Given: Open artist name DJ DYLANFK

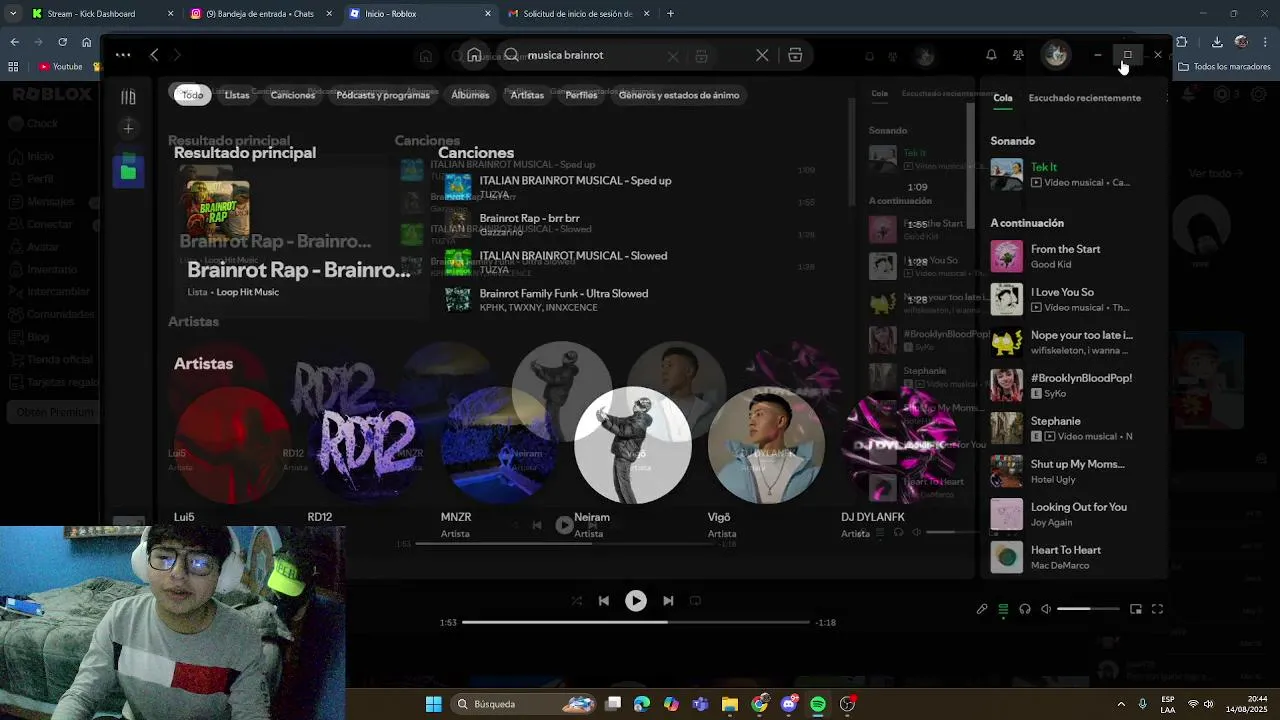Looking at the screenshot, I should pyautogui.click(x=873, y=517).
